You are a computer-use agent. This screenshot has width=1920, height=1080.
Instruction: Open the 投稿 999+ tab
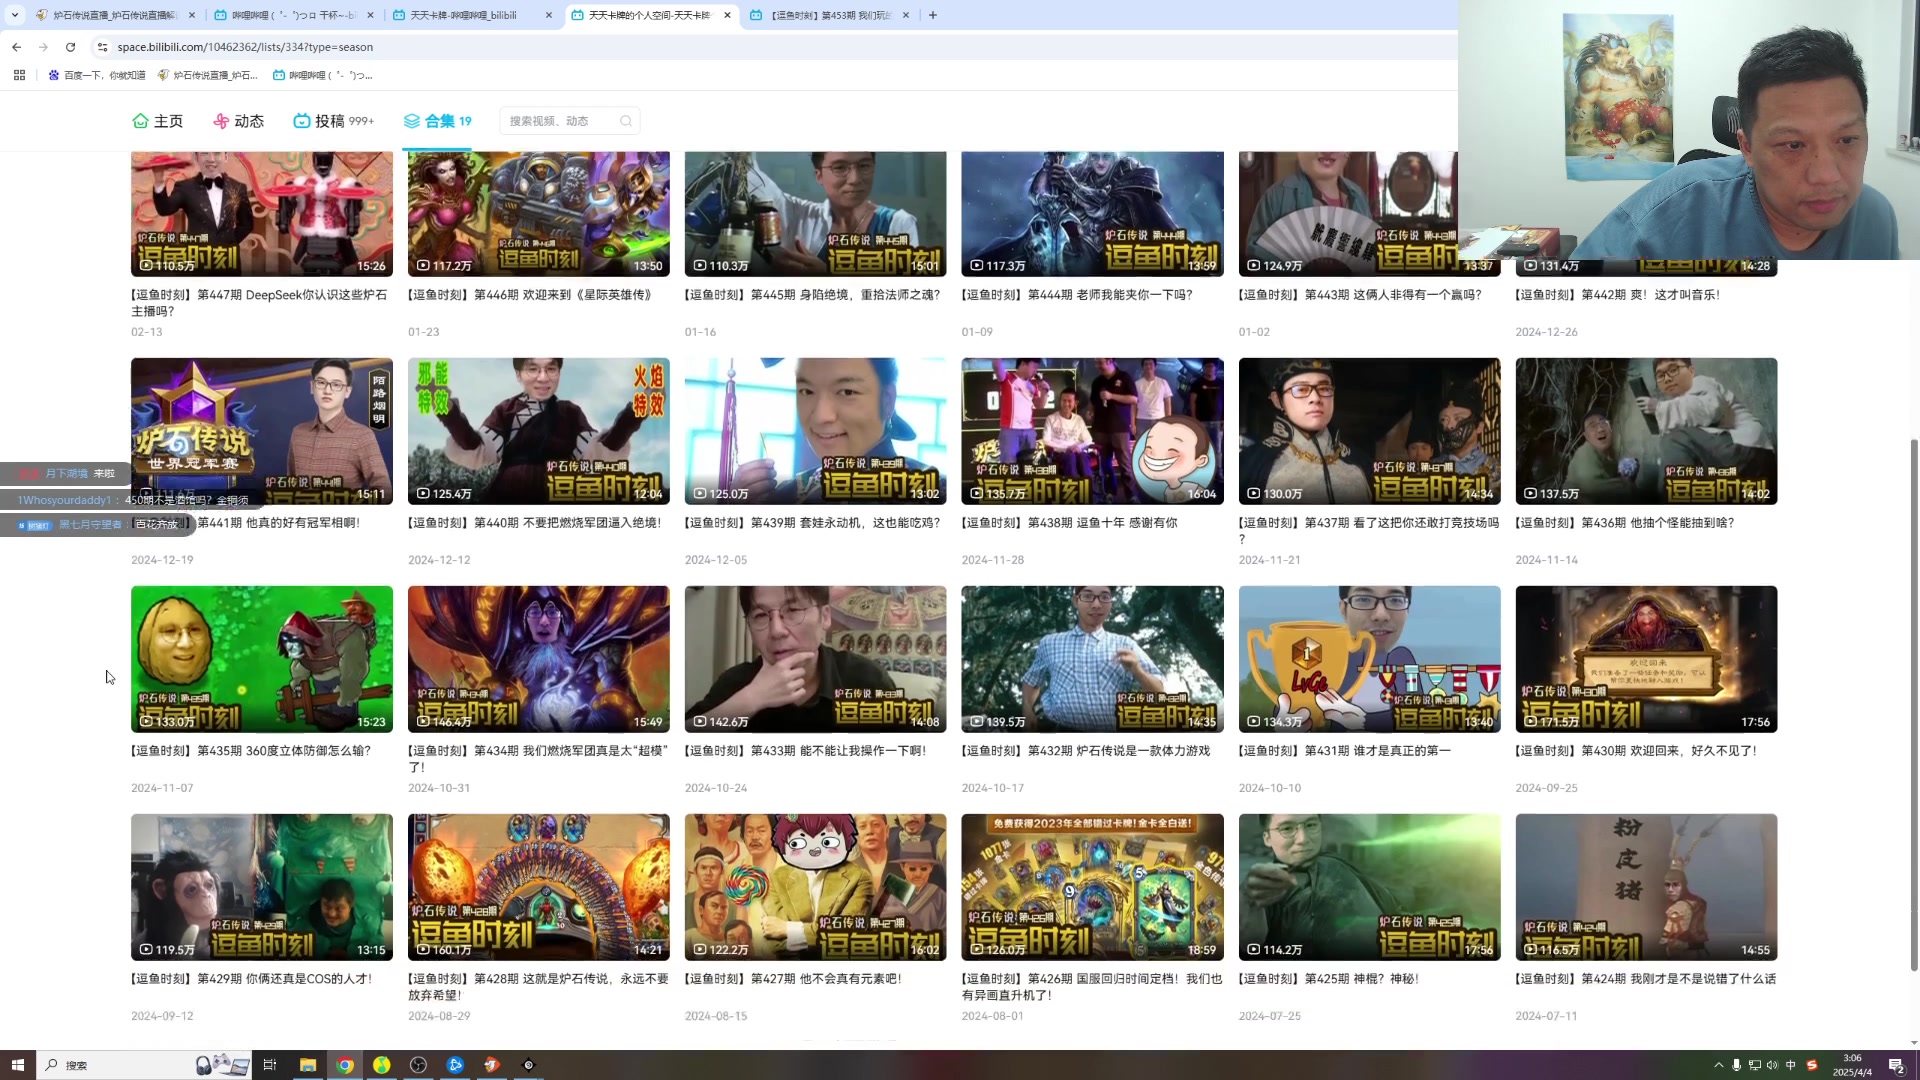coord(333,121)
